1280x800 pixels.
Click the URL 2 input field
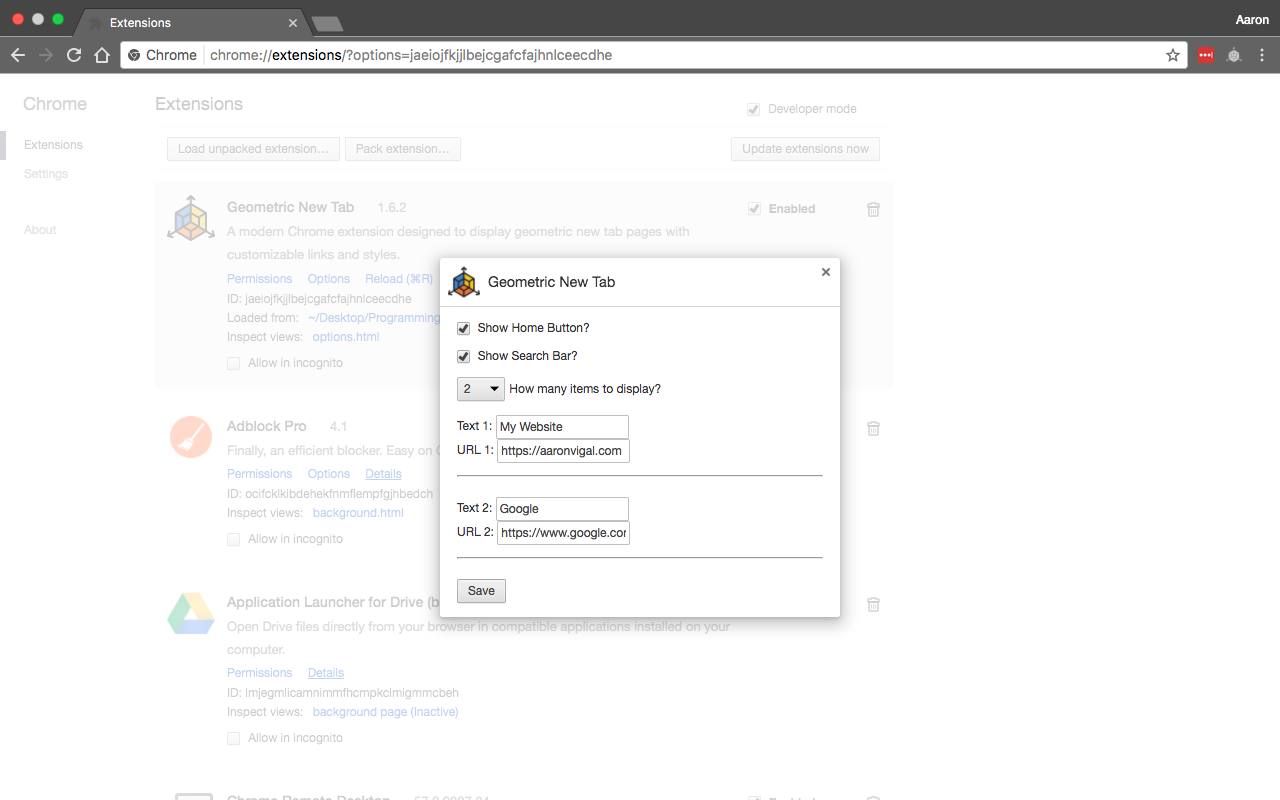[563, 533]
